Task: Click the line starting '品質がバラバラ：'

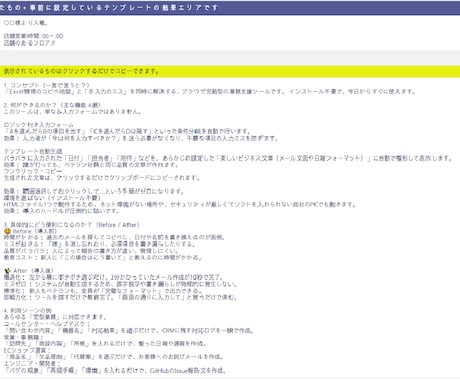Action: click(x=91, y=251)
